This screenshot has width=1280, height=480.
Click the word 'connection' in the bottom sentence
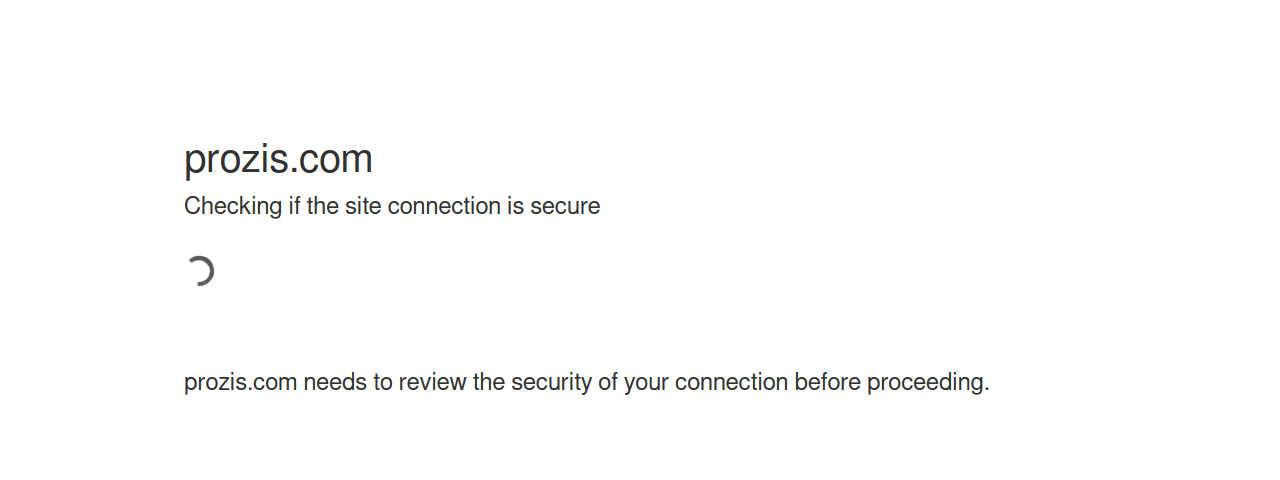point(731,382)
